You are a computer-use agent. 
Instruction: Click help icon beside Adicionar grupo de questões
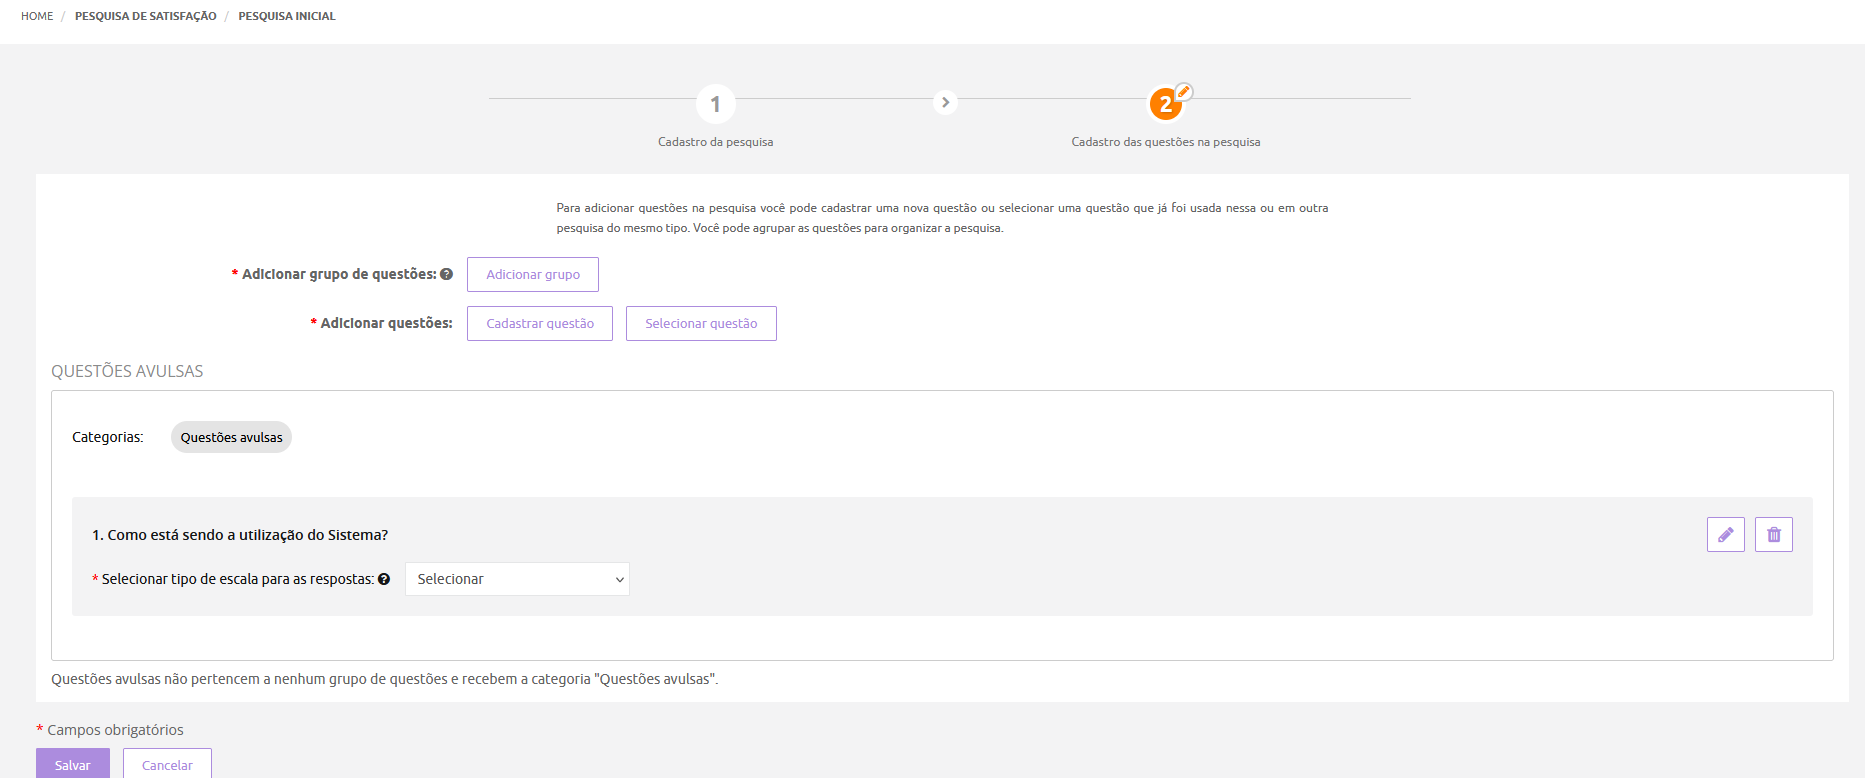[447, 274]
